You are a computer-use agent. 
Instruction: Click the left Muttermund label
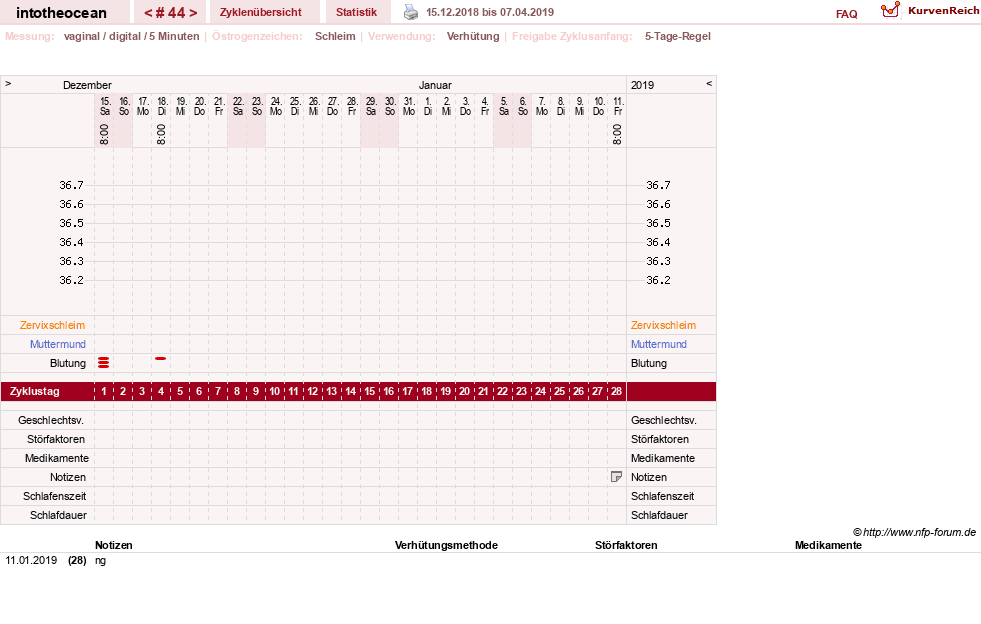(58, 344)
